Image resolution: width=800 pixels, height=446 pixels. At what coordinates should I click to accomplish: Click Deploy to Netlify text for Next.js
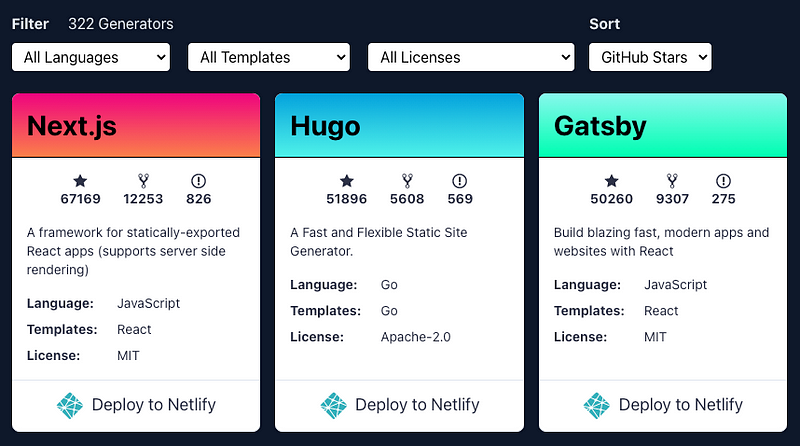tap(154, 405)
